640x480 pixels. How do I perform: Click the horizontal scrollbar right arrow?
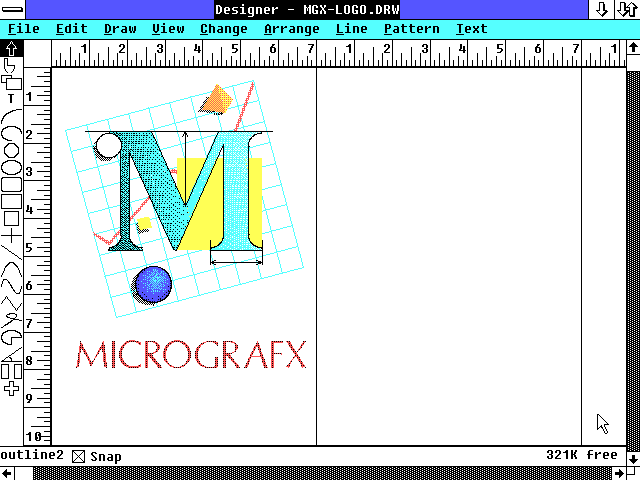(619, 473)
